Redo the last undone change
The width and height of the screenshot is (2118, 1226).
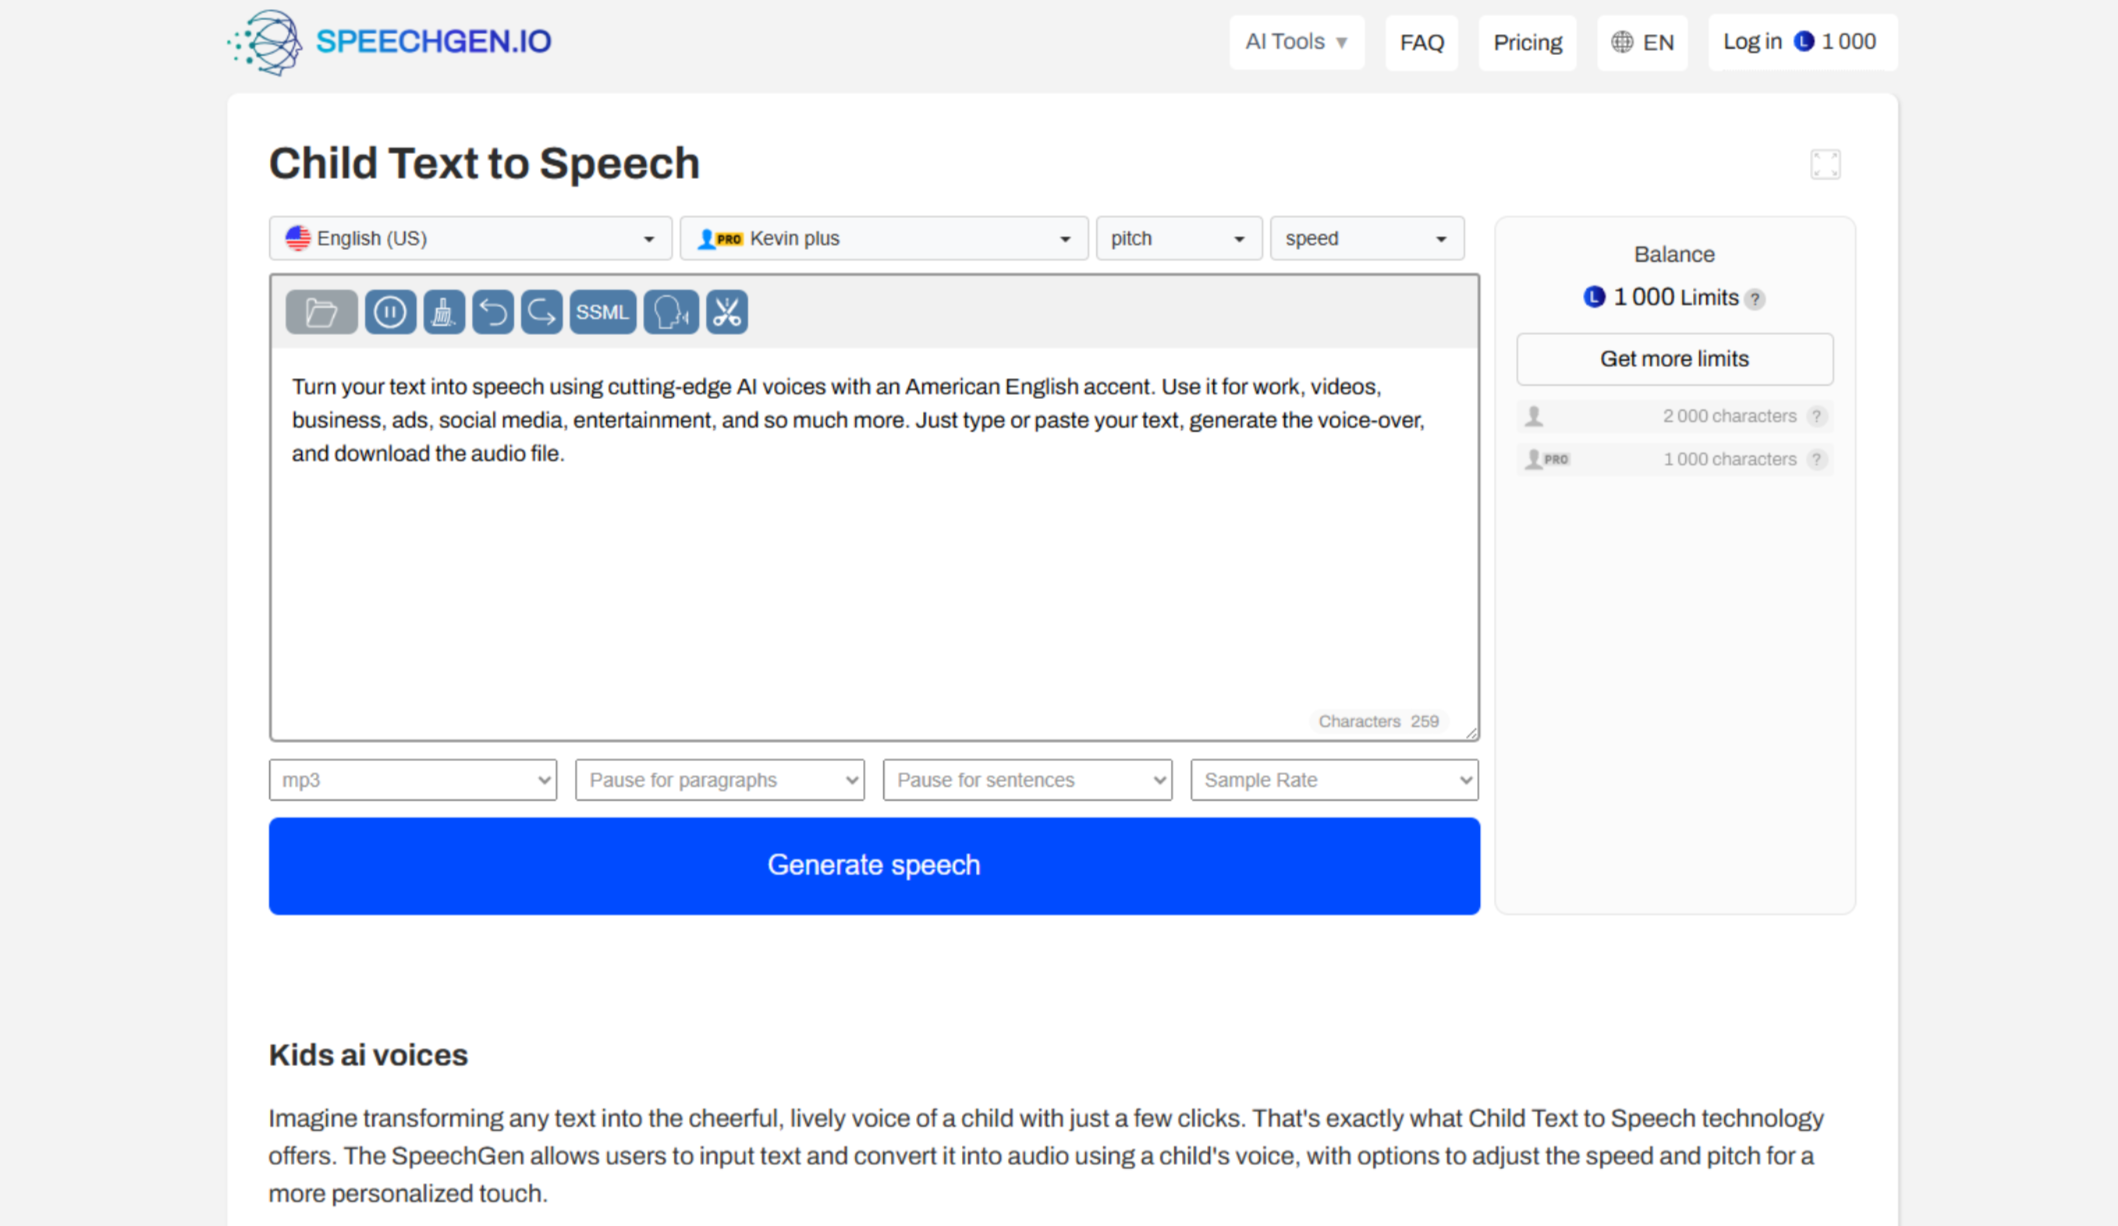[541, 311]
